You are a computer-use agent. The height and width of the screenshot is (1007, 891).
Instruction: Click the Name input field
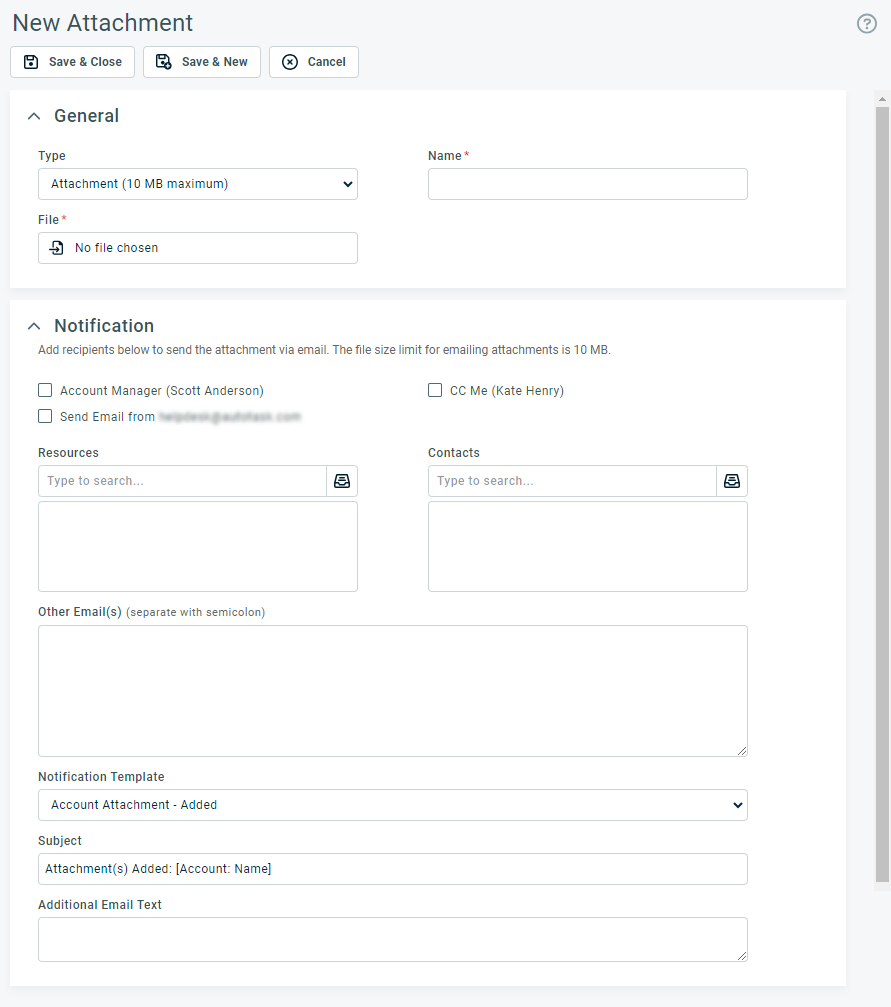(x=588, y=184)
